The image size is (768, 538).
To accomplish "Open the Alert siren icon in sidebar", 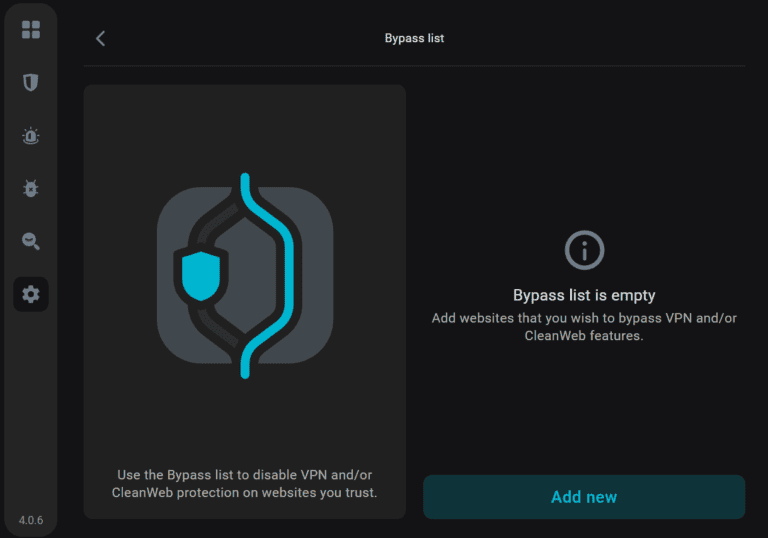I will tap(31, 136).
